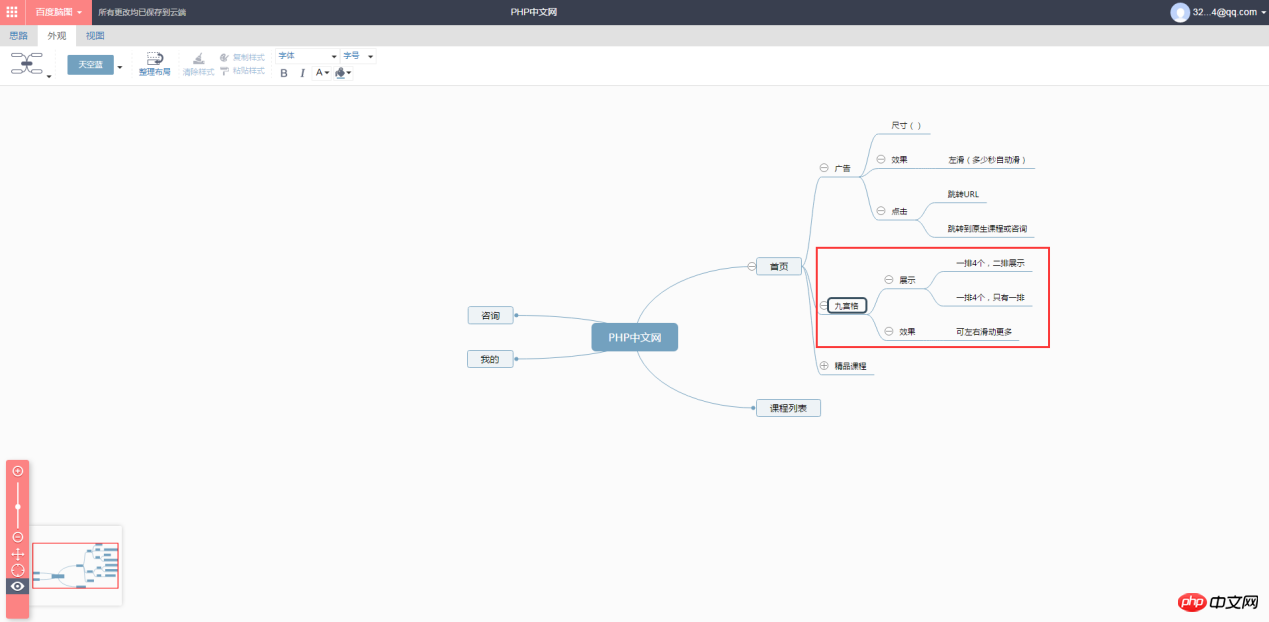Open the 字号 font size dropdown
This screenshot has width=1269, height=622.
(x=358, y=56)
